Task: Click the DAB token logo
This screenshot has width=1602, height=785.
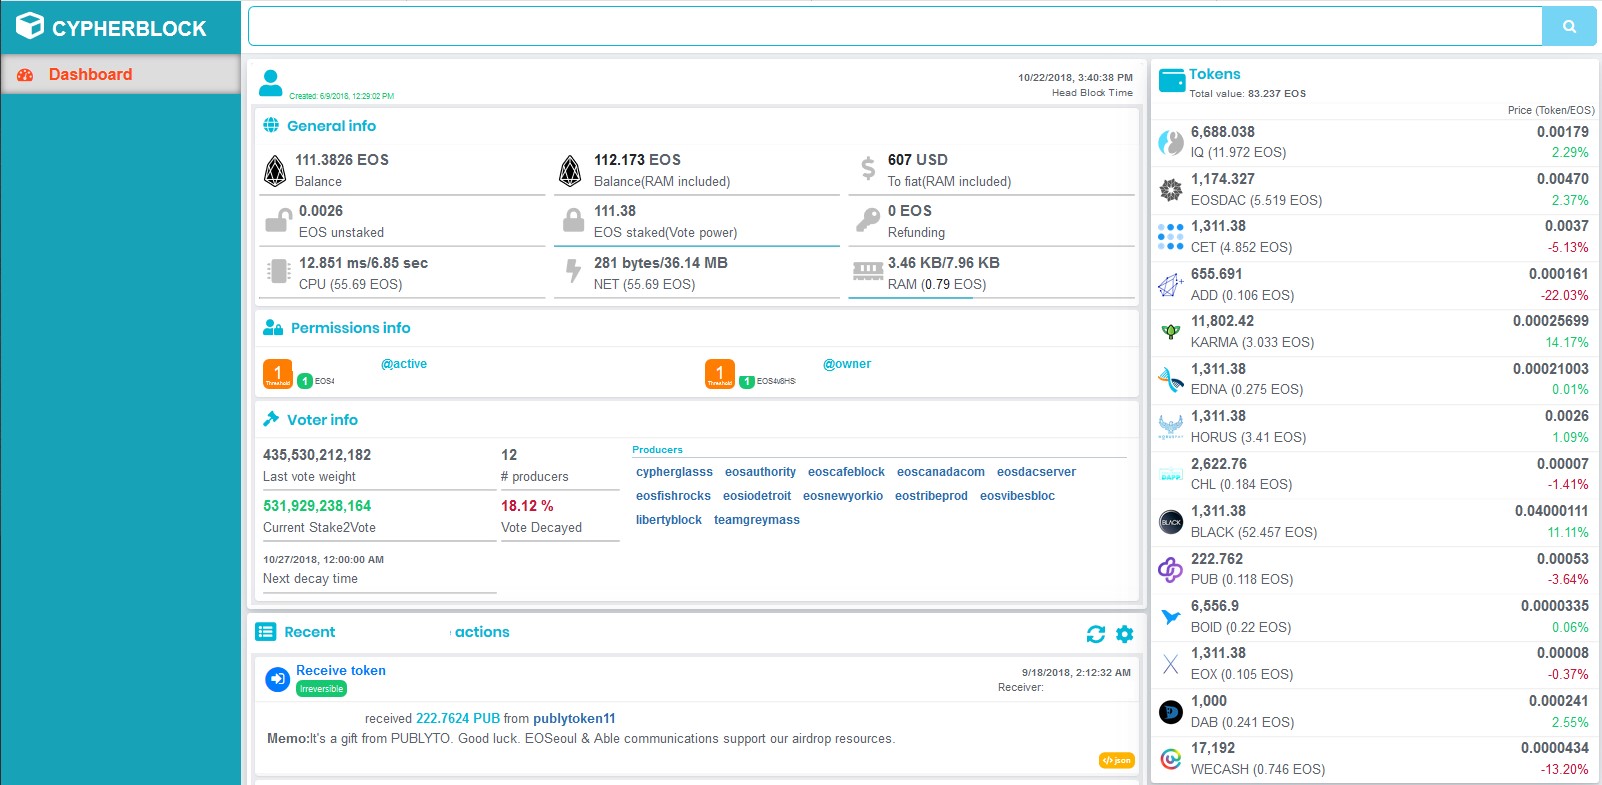Action: (x=1171, y=711)
